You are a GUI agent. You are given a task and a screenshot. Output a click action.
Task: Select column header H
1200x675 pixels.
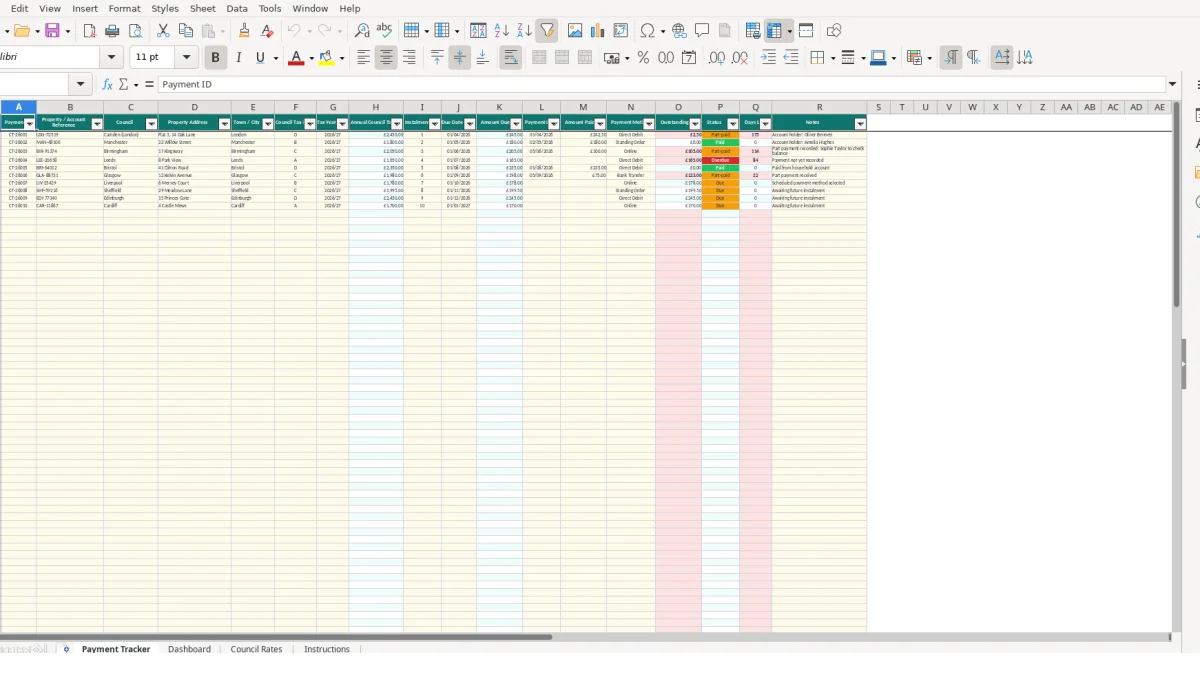click(x=376, y=107)
